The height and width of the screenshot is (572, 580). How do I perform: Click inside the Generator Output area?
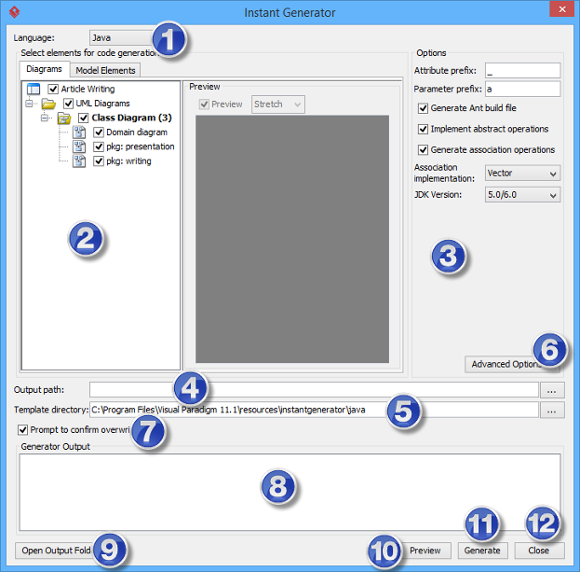tap(290, 492)
